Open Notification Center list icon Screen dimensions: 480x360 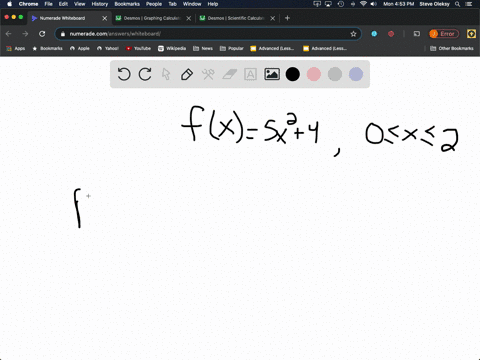pyautogui.click(x=469, y=4)
